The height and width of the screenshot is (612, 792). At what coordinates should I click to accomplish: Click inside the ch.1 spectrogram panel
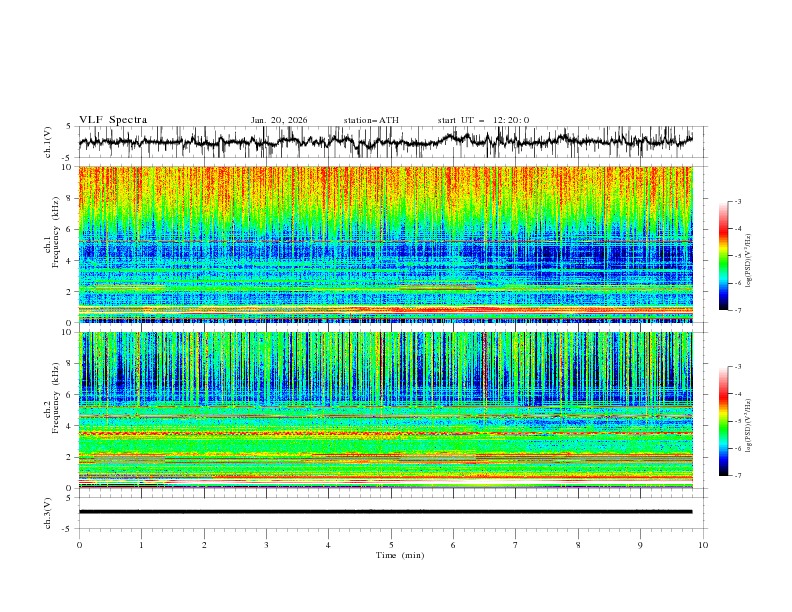(385, 244)
